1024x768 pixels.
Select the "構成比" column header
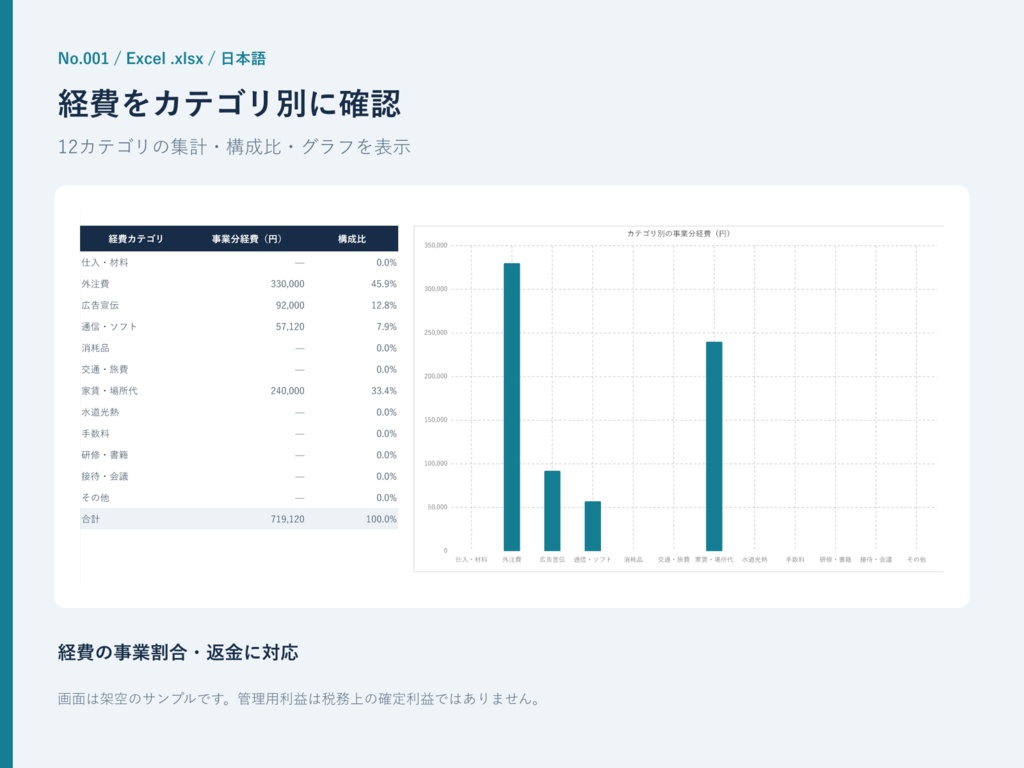(351, 239)
